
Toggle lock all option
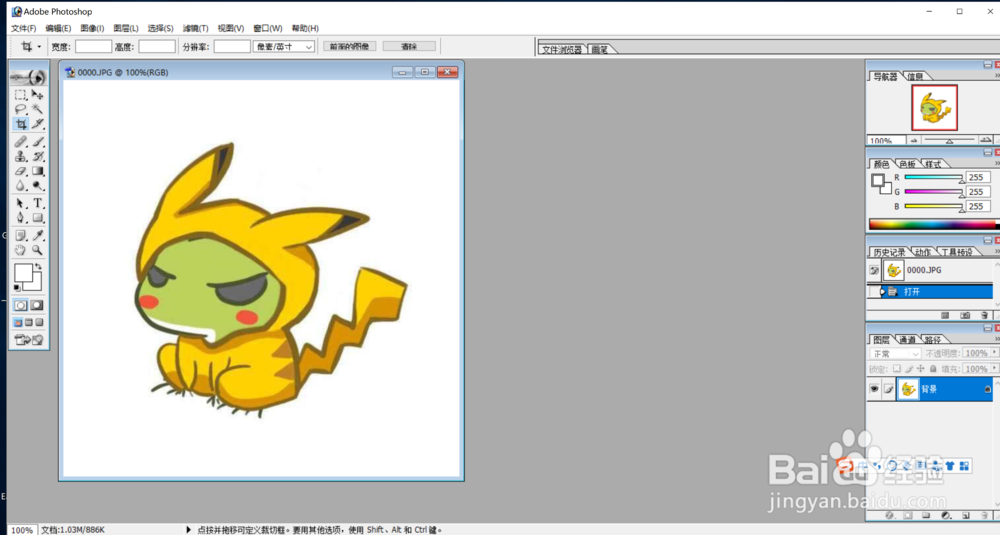pos(933,369)
